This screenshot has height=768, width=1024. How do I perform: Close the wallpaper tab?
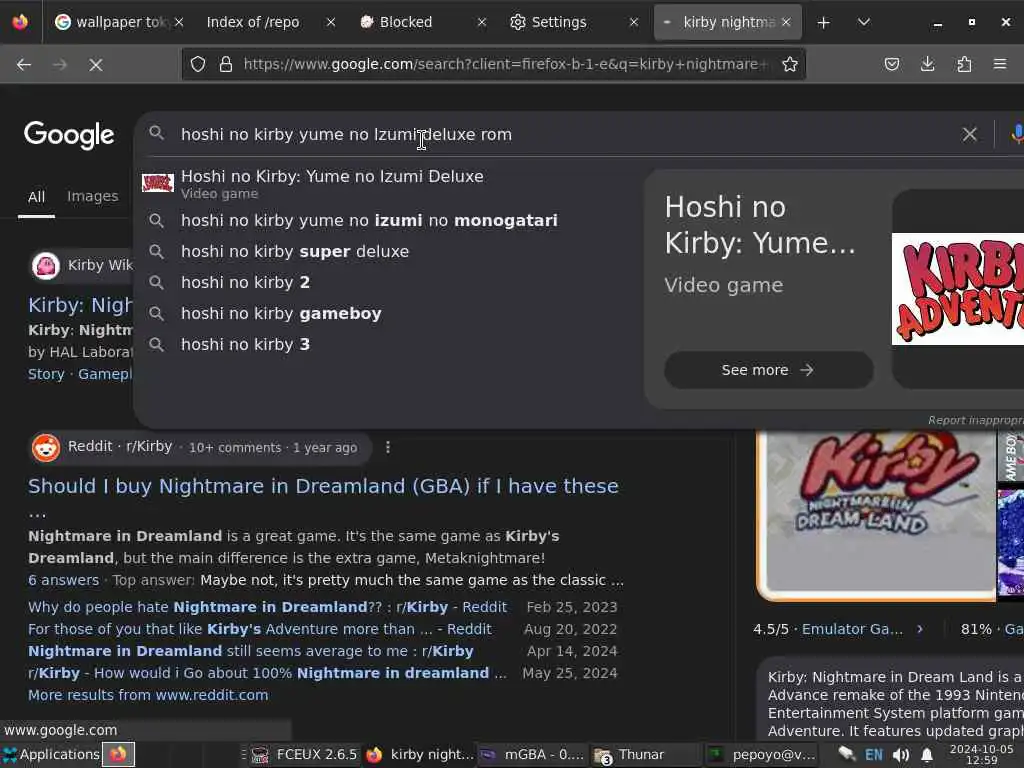179,22
